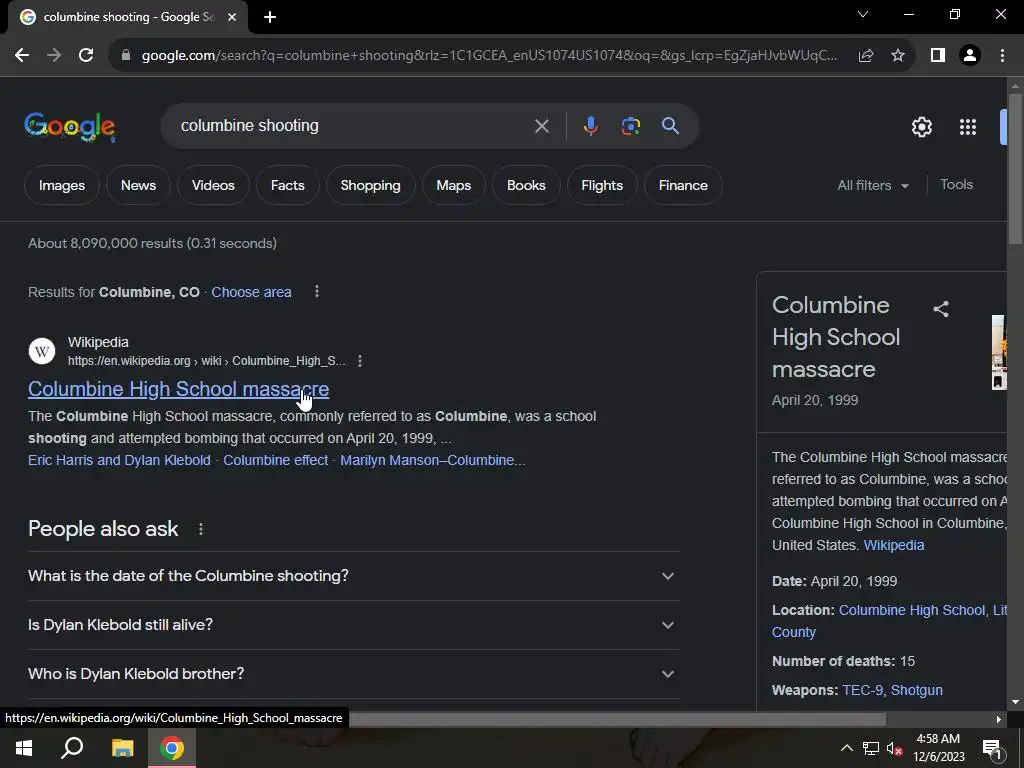The width and height of the screenshot is (1024, 768).
Task: Open Windows taskbar search
Action: pos(72,748)
